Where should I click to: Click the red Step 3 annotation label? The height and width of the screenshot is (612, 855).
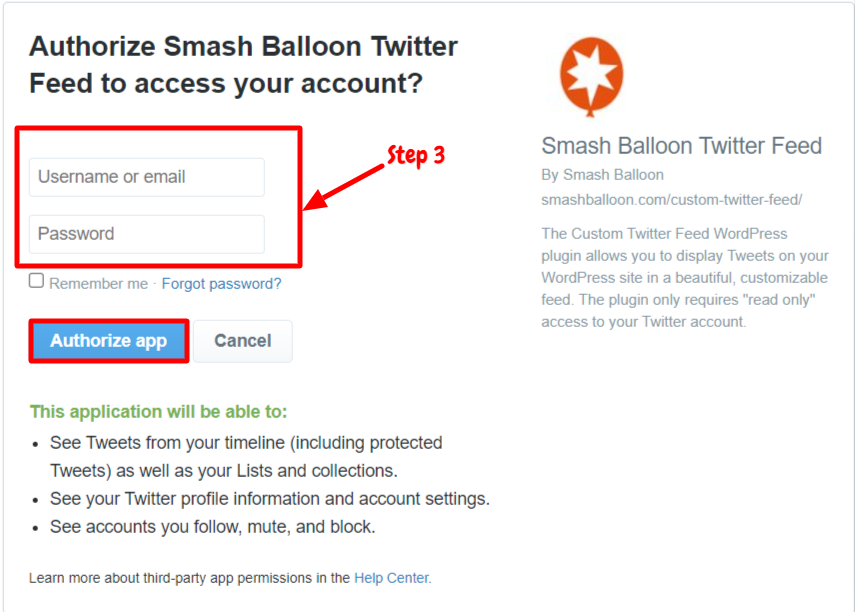point(416,156)
